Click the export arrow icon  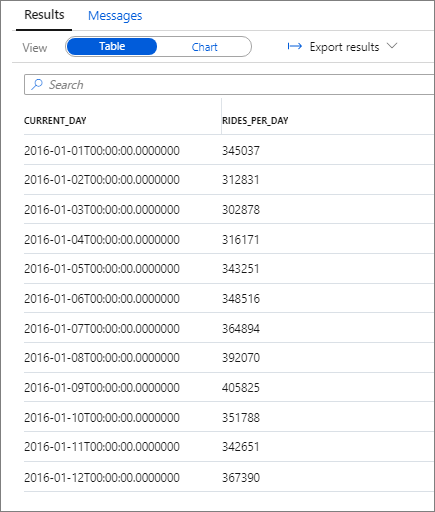click(295, 46)
